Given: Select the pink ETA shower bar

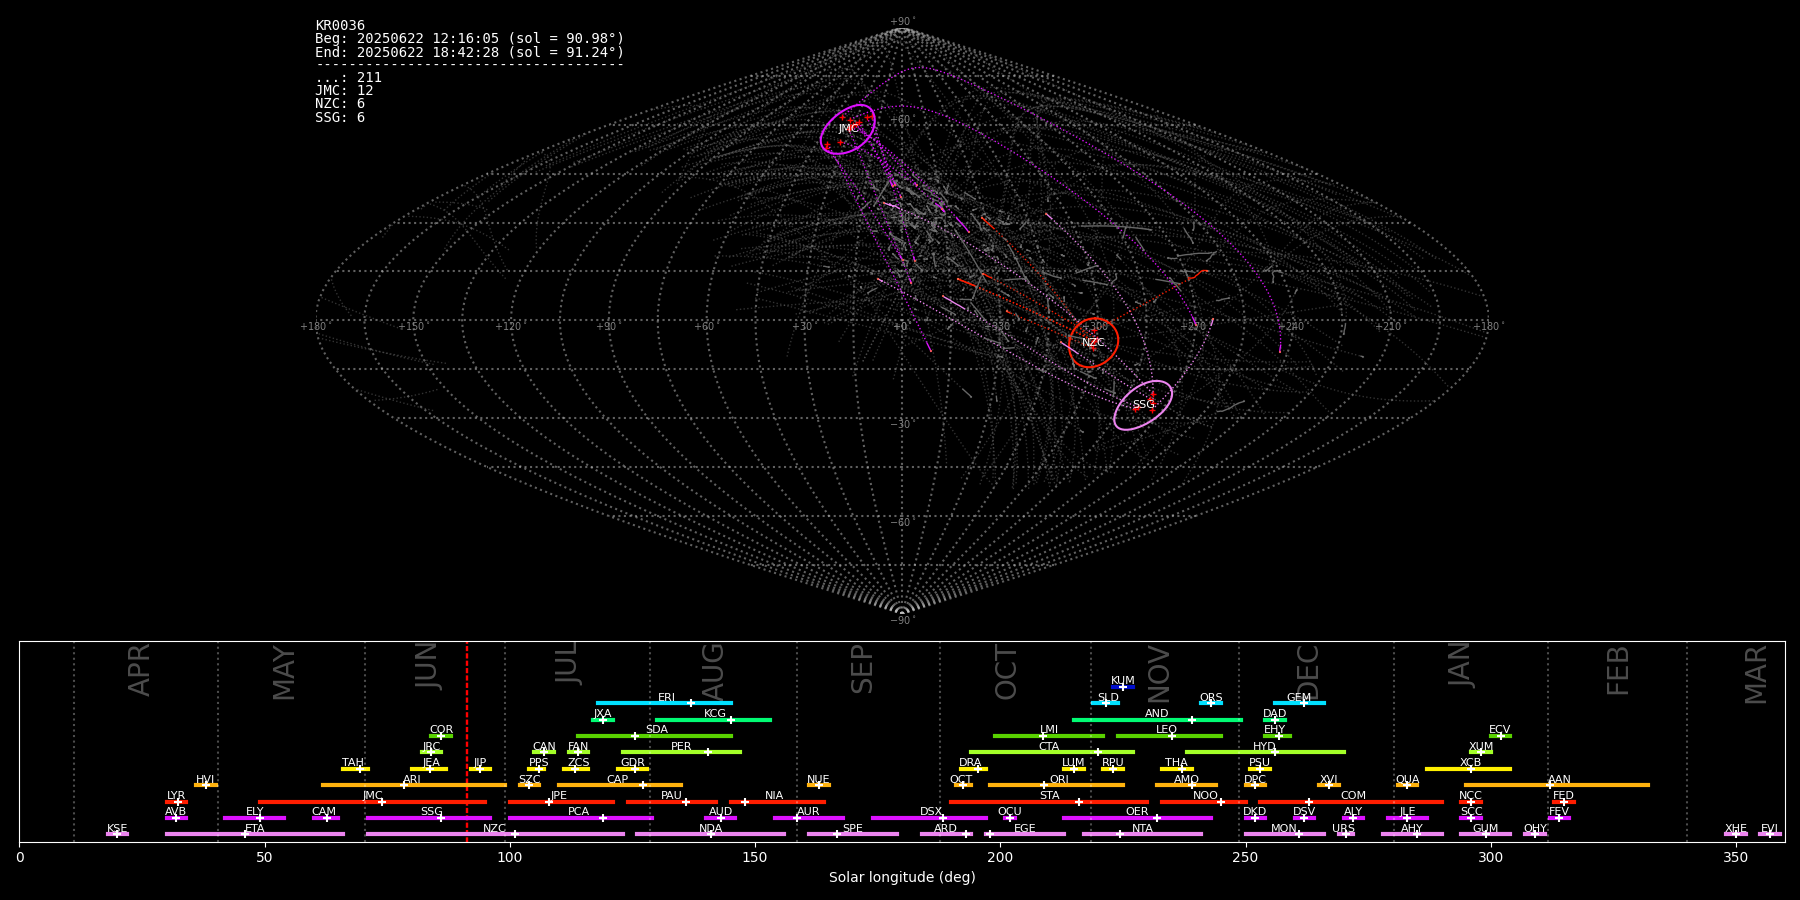Looking at the screenshot, I should click(x=255, y=834).
